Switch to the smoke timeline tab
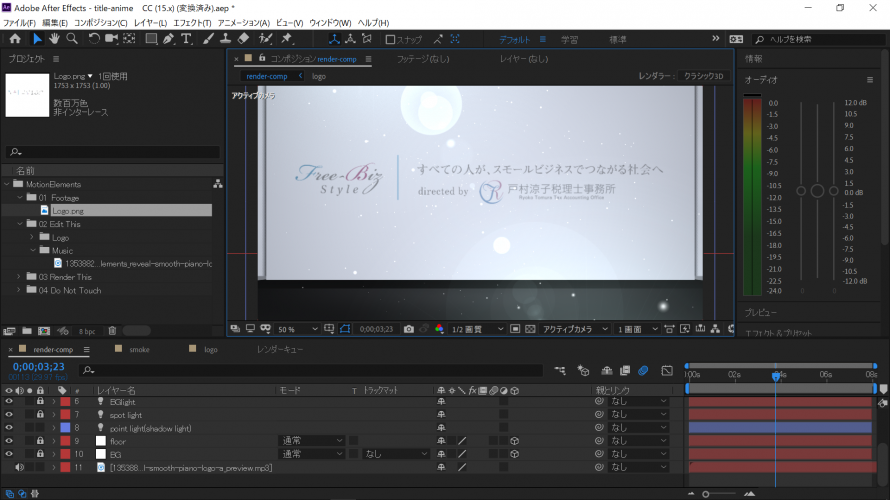 (x=139, y=350)
